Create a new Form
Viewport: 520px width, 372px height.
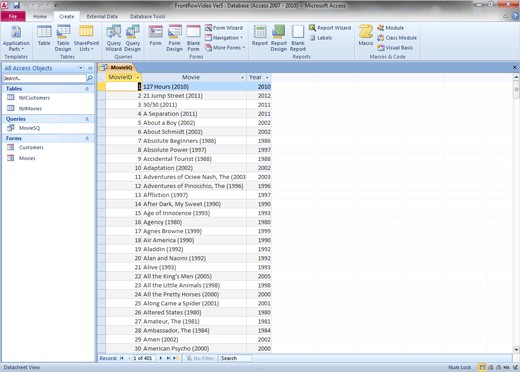[155, 36]
